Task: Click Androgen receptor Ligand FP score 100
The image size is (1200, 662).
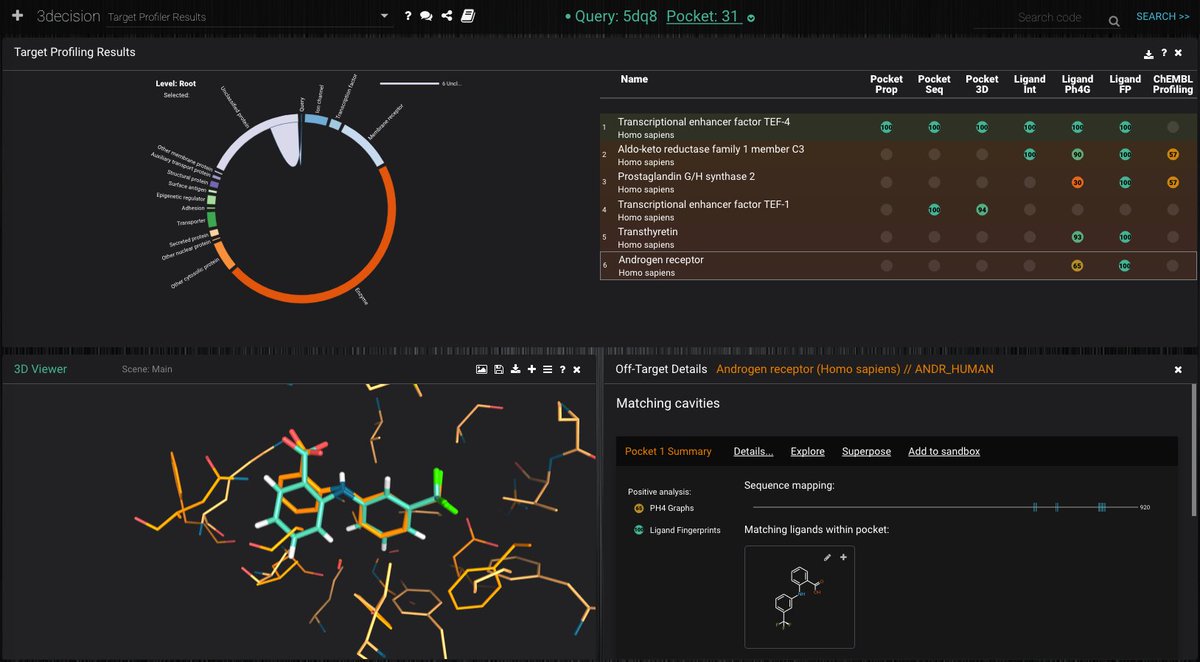Action: 1125,266
